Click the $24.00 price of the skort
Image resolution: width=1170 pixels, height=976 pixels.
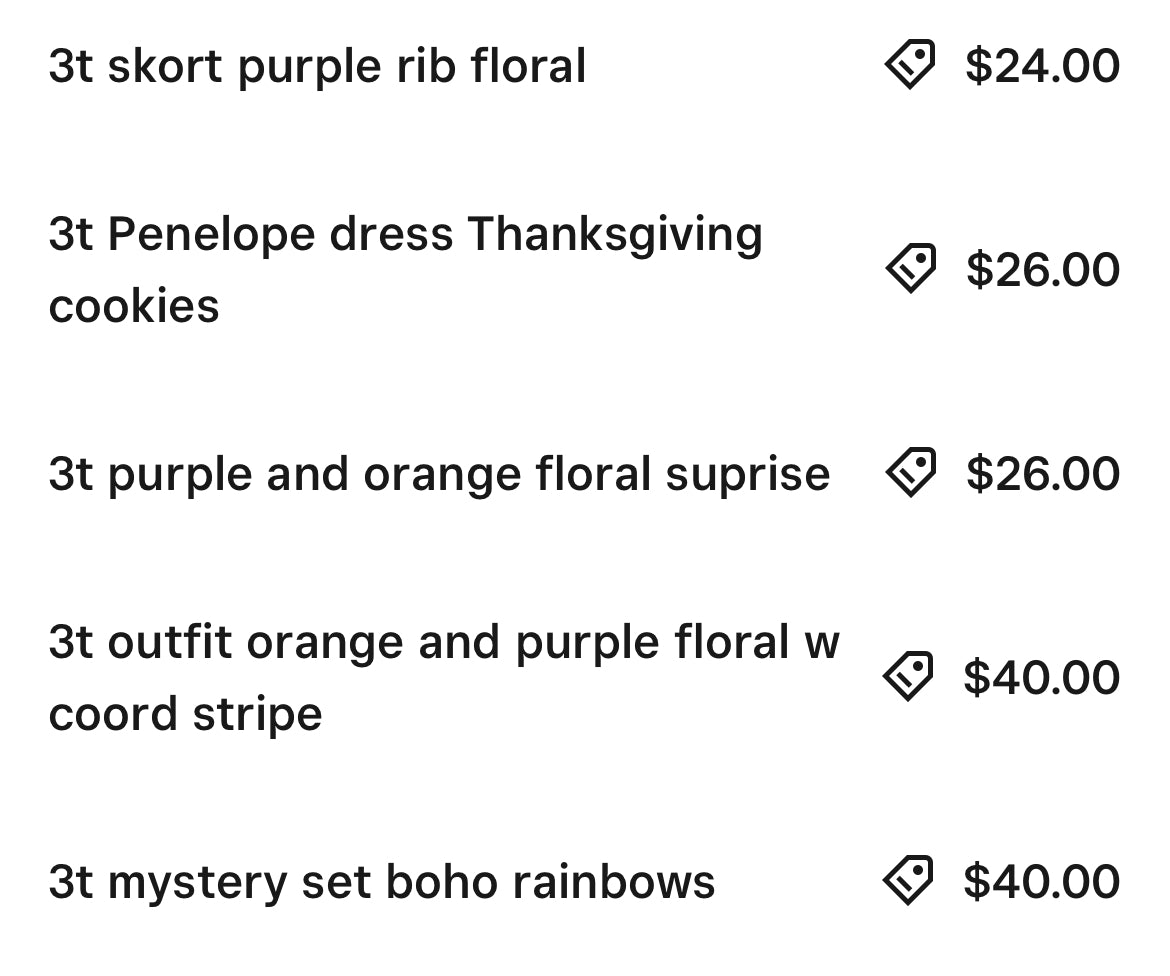1042,66
